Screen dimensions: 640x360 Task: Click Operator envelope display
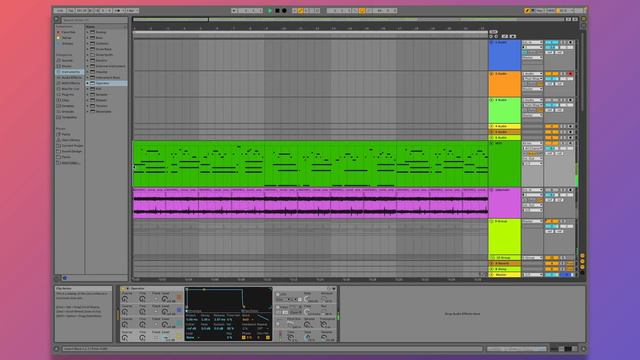228,298
